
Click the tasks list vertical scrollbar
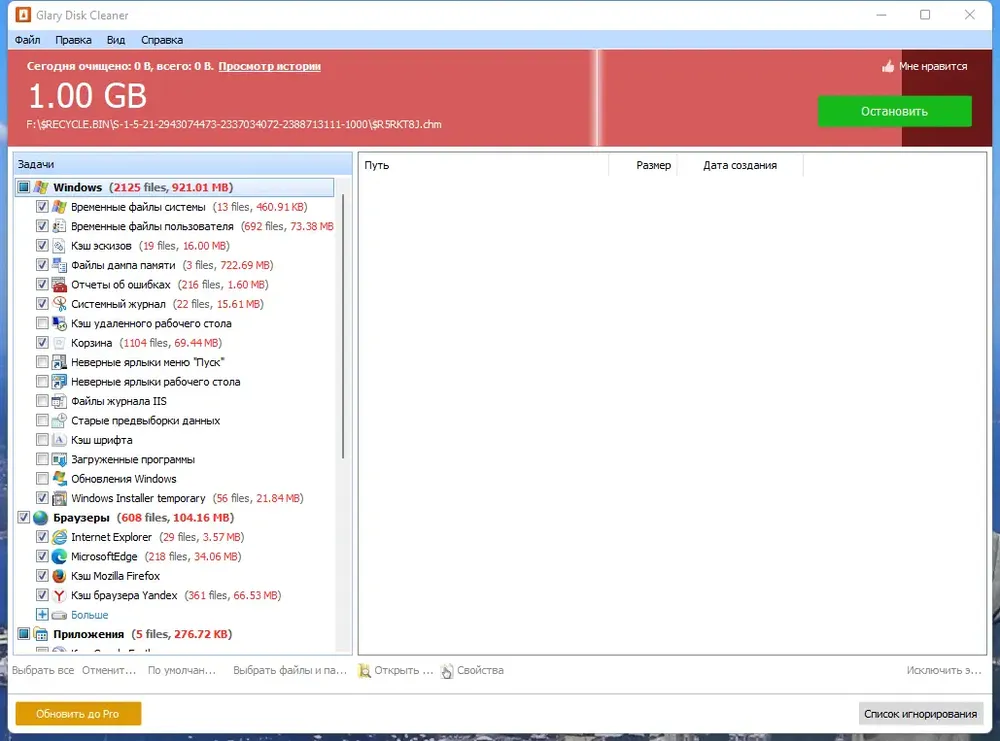tap(343, 327)
